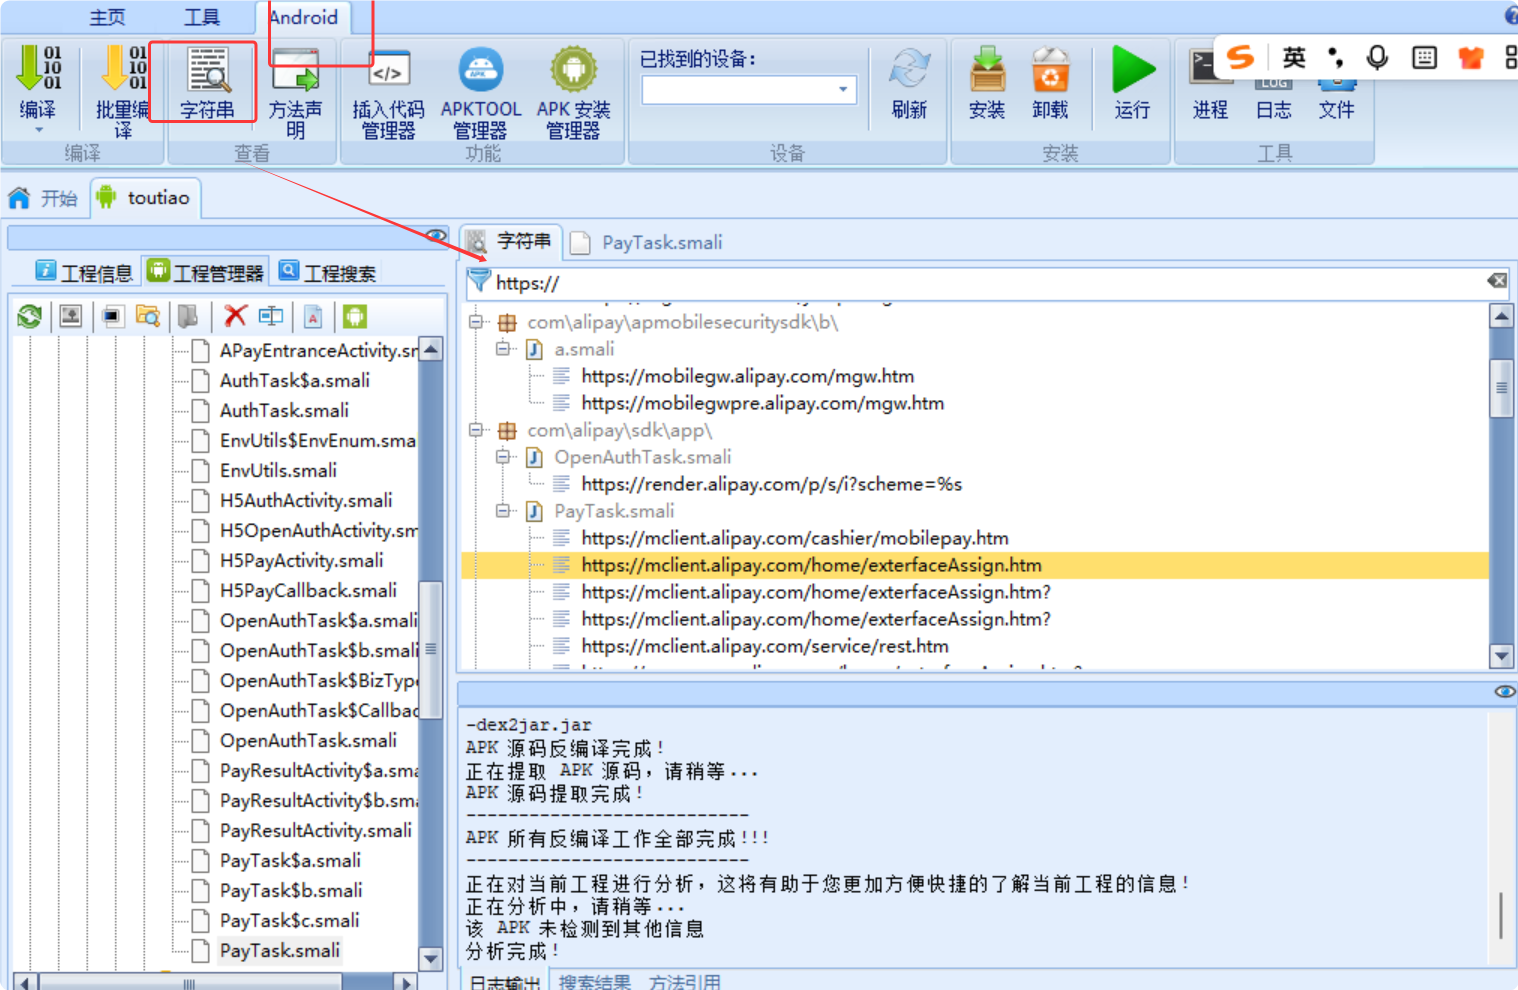Viewport: 1518px width, 990px height.
Task: Select the 字符串 editor tab
Action: (510, 241)
